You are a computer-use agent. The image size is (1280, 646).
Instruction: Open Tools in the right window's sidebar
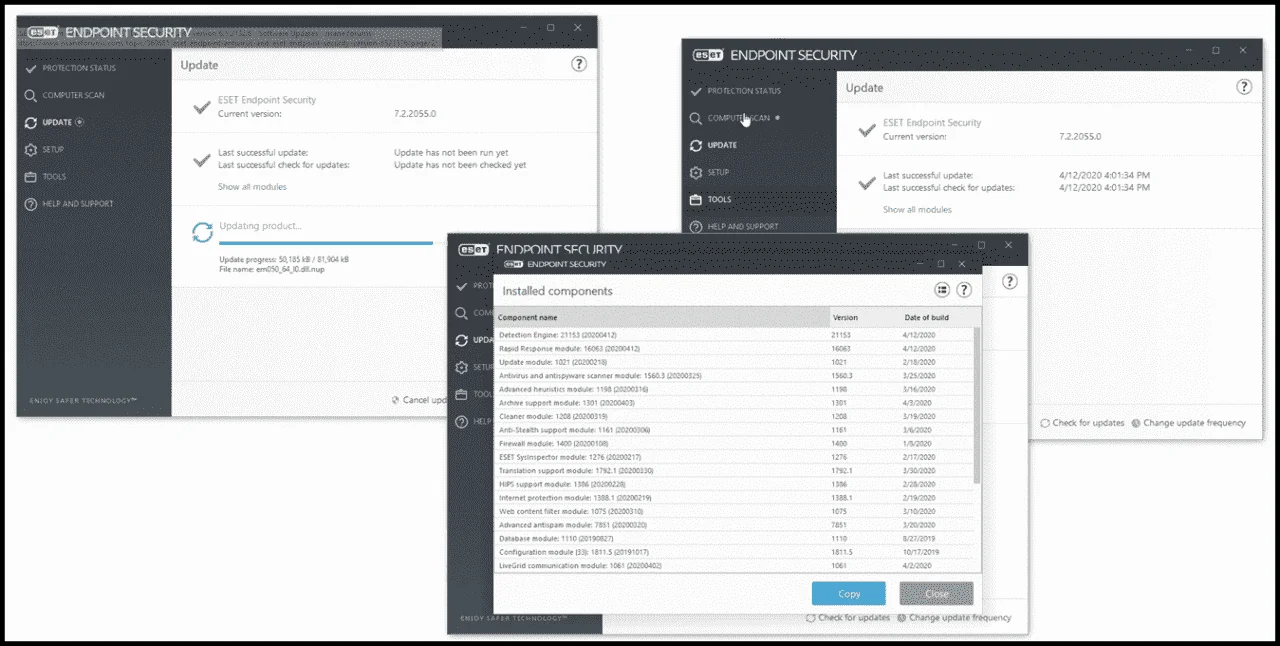coord(719,199)
